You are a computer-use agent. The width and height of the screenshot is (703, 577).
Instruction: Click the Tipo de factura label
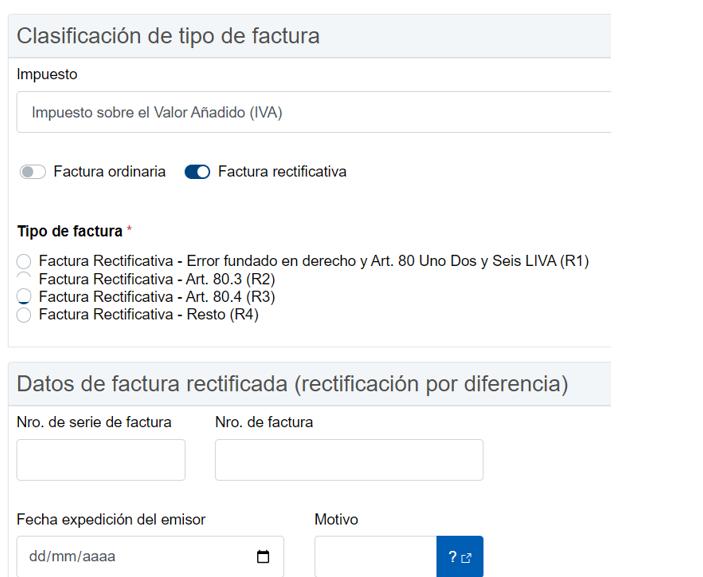[70, 232]
